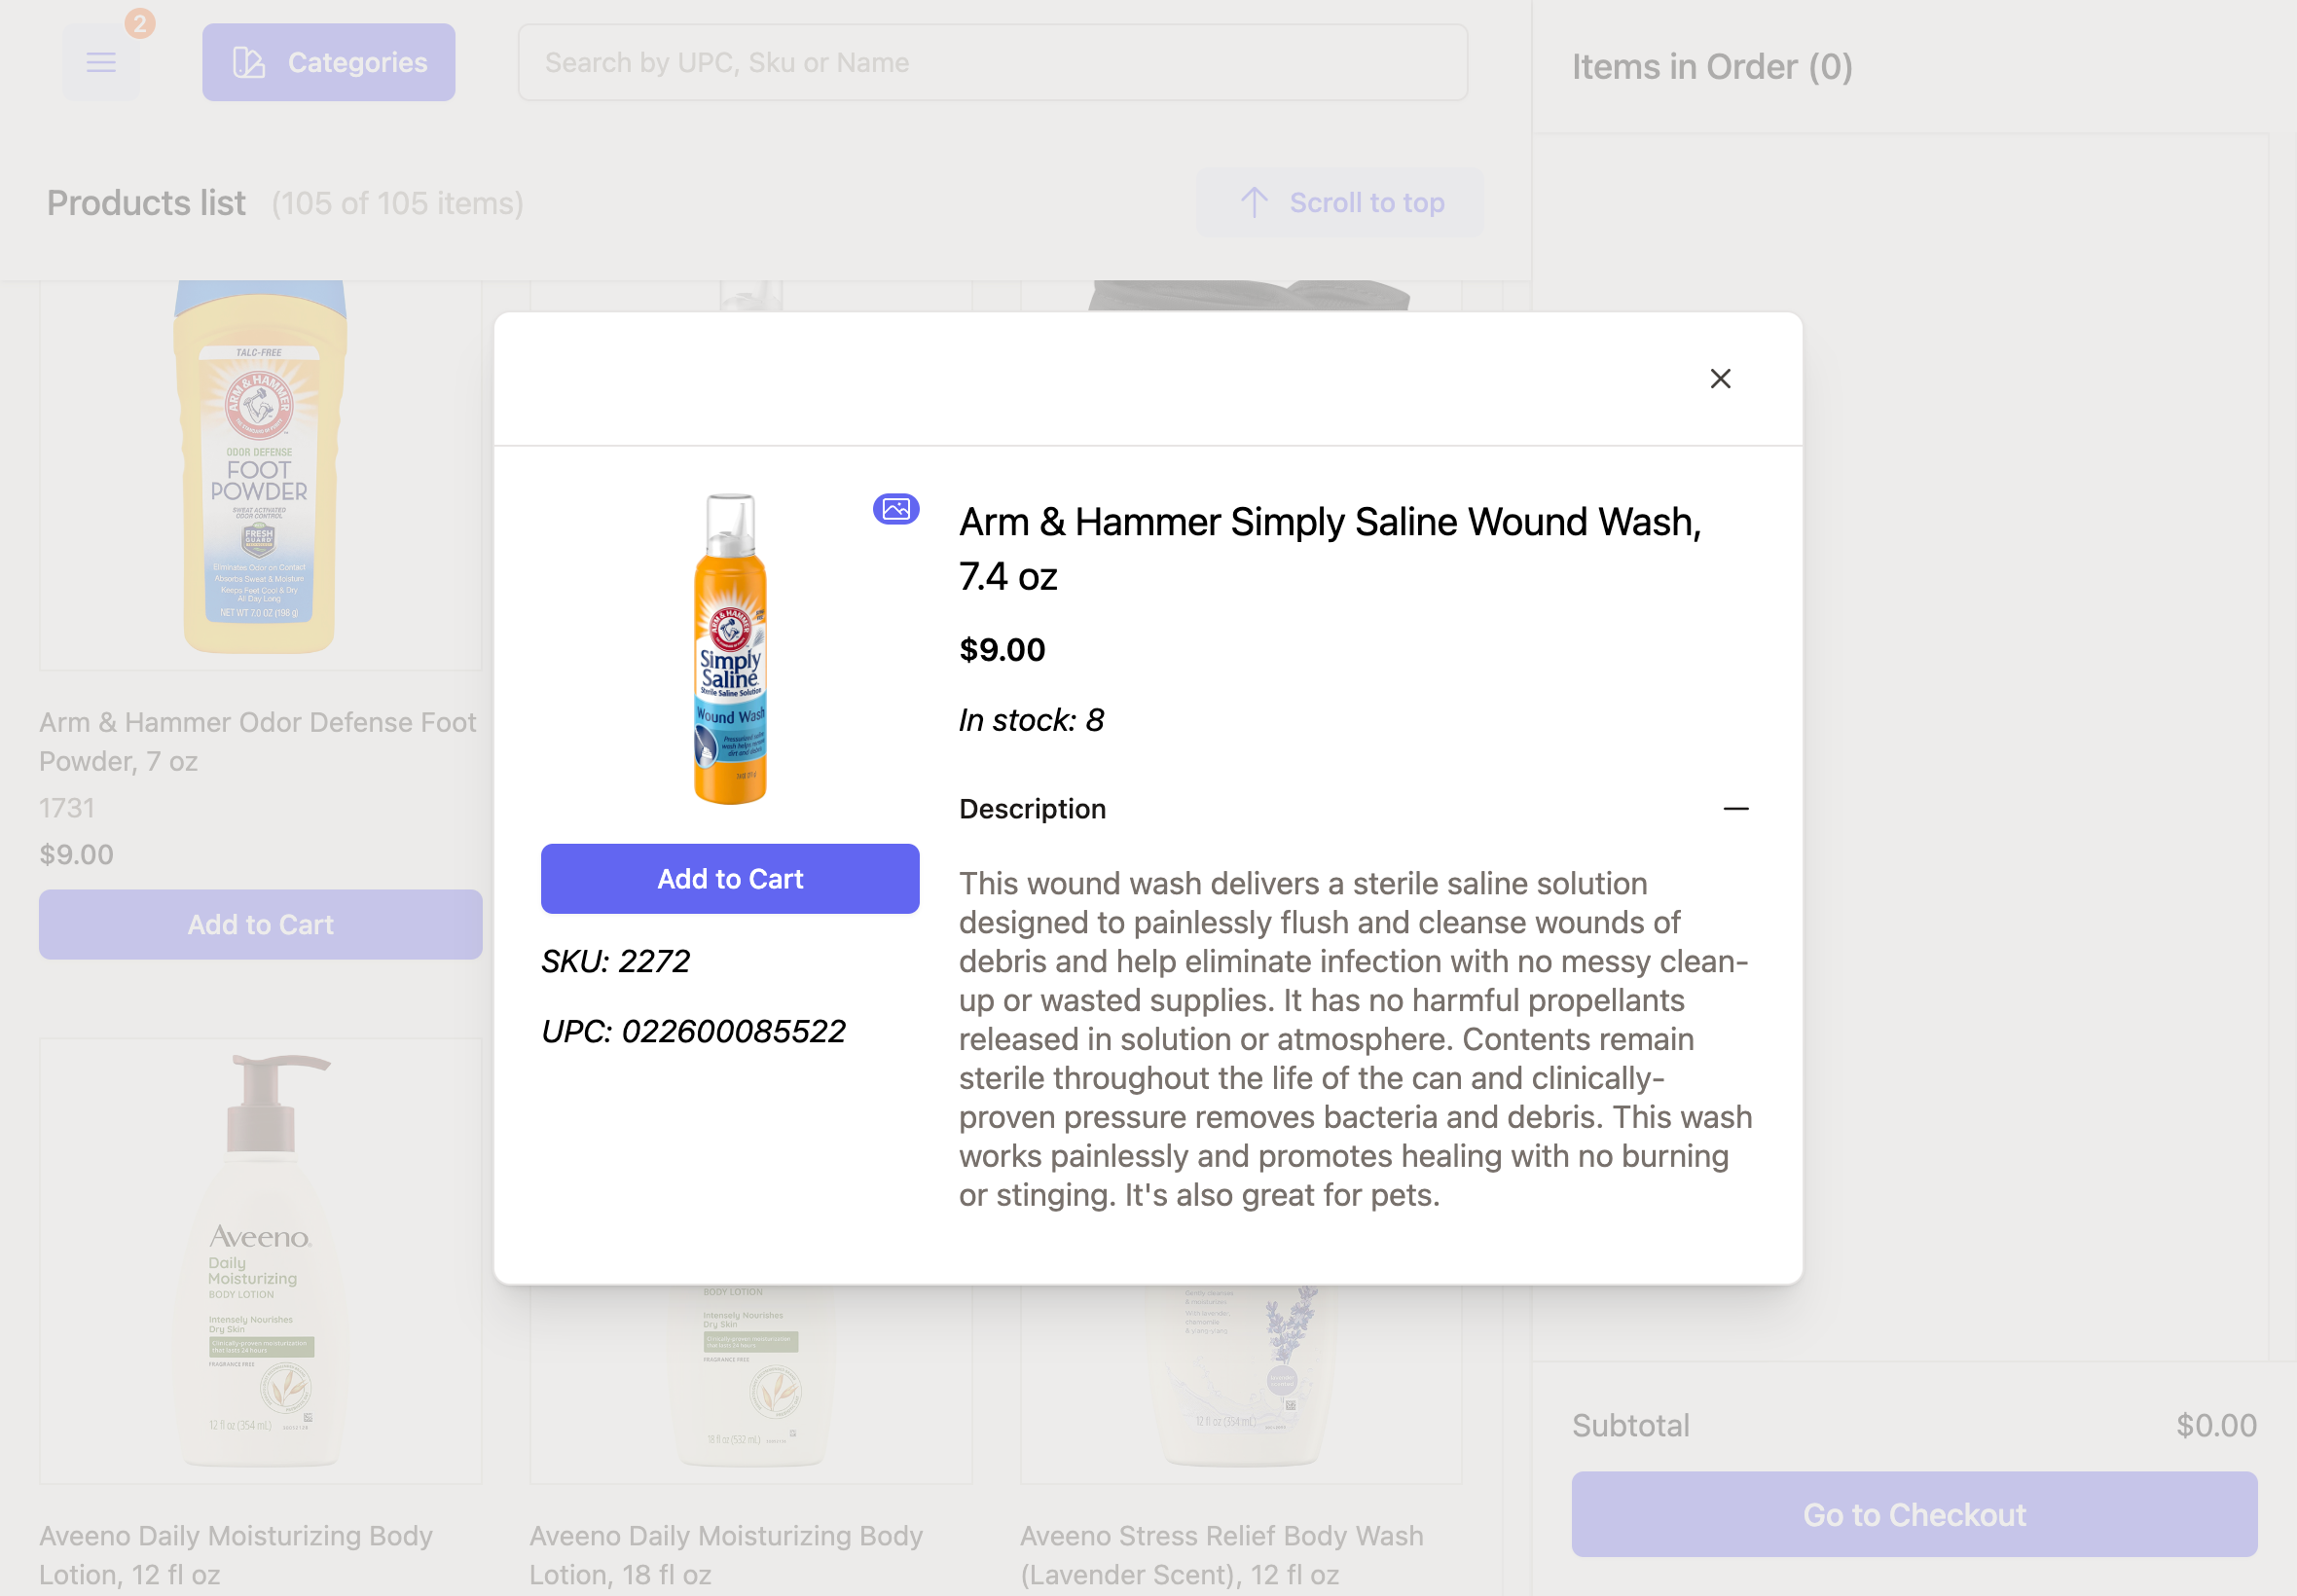The width and height of the screenshot is (2297, 1596).
Task: Click the orange notification badge above the menu icon
Action: (140, 22)
